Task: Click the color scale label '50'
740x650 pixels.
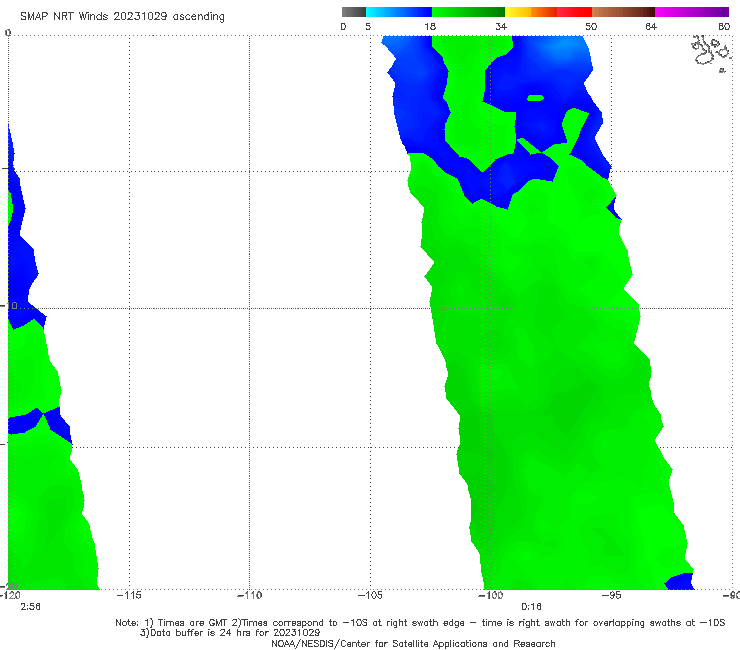Action: [x=591, y=27]
